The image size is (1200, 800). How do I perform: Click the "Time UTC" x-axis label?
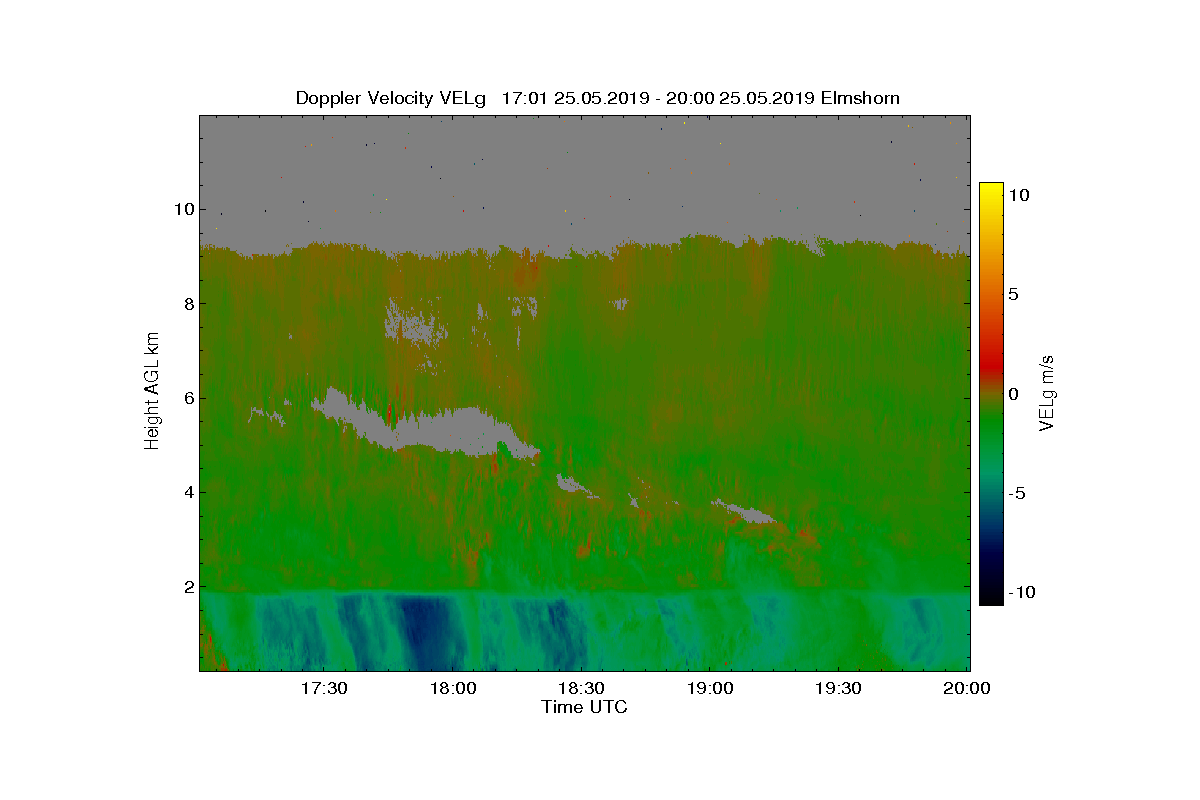[x=584, y=707]
